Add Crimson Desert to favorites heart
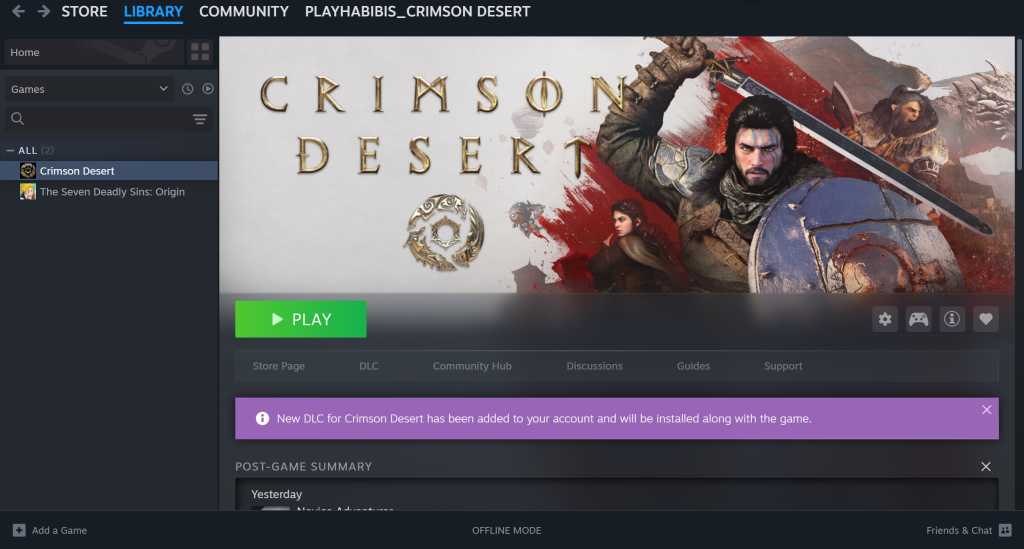Screen dimensions: 1024x549 (x=985, y=319)
